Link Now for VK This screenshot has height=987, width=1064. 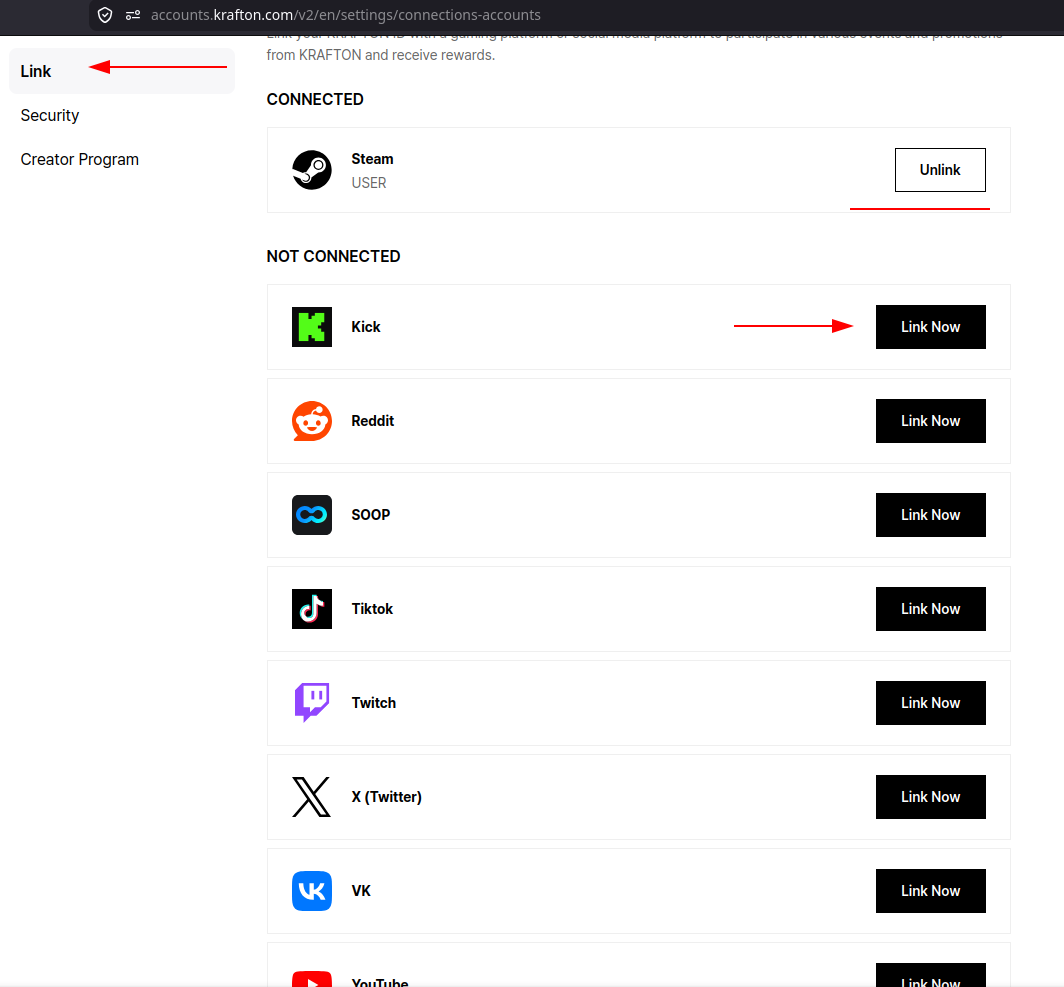[x=930, y=891]
